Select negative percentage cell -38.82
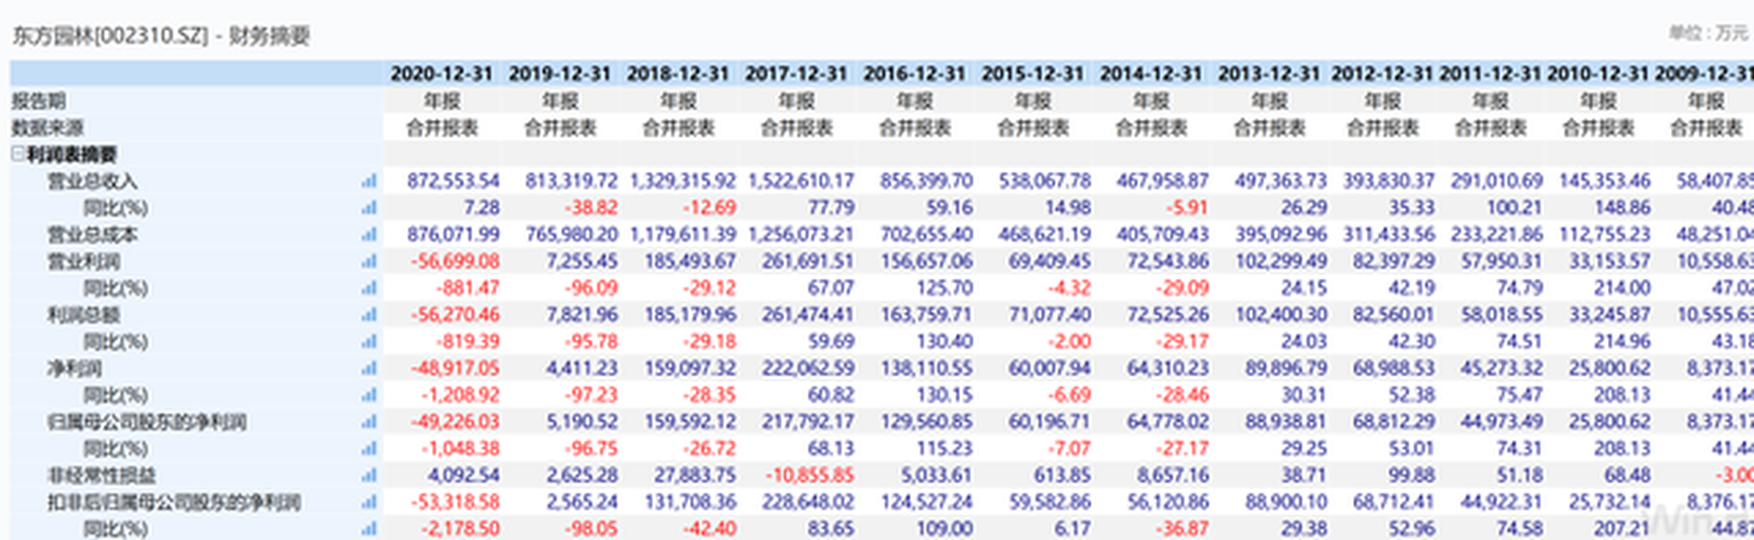Screen dimensions: 1754x540 click(x=592, y=208)
